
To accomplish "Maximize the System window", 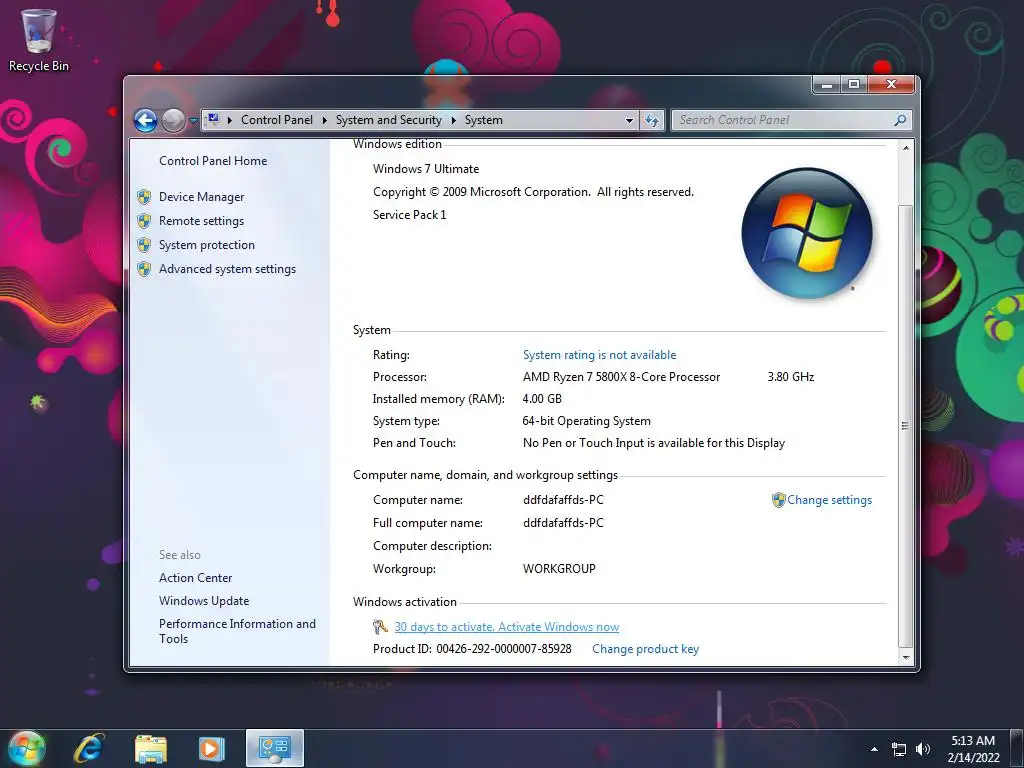I will click(x=854, y=84).
